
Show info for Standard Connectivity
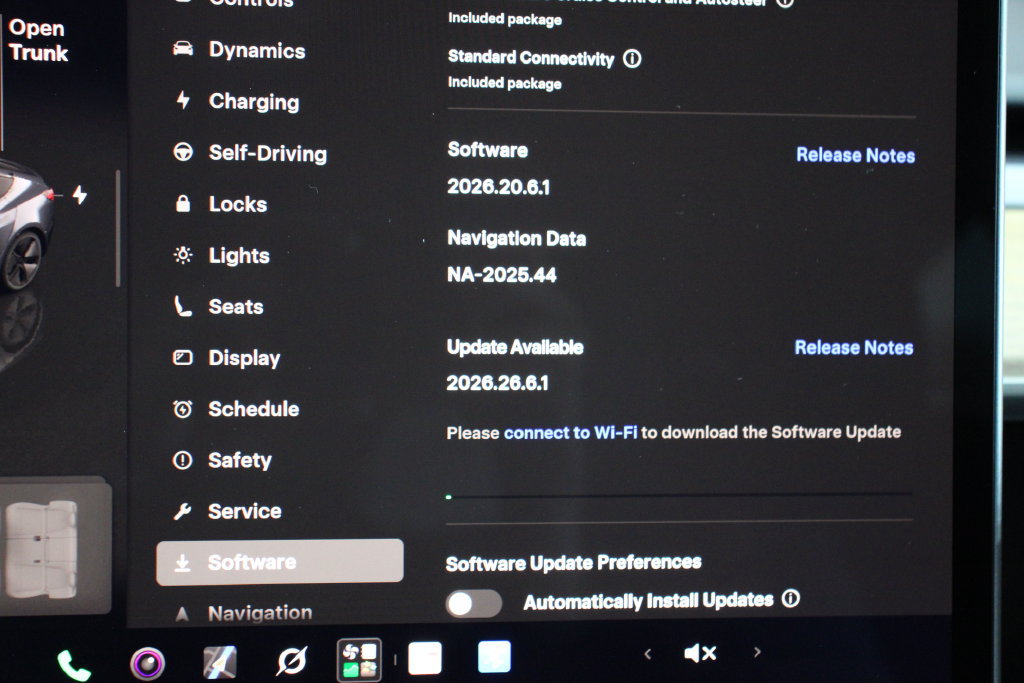pos(632,59)
